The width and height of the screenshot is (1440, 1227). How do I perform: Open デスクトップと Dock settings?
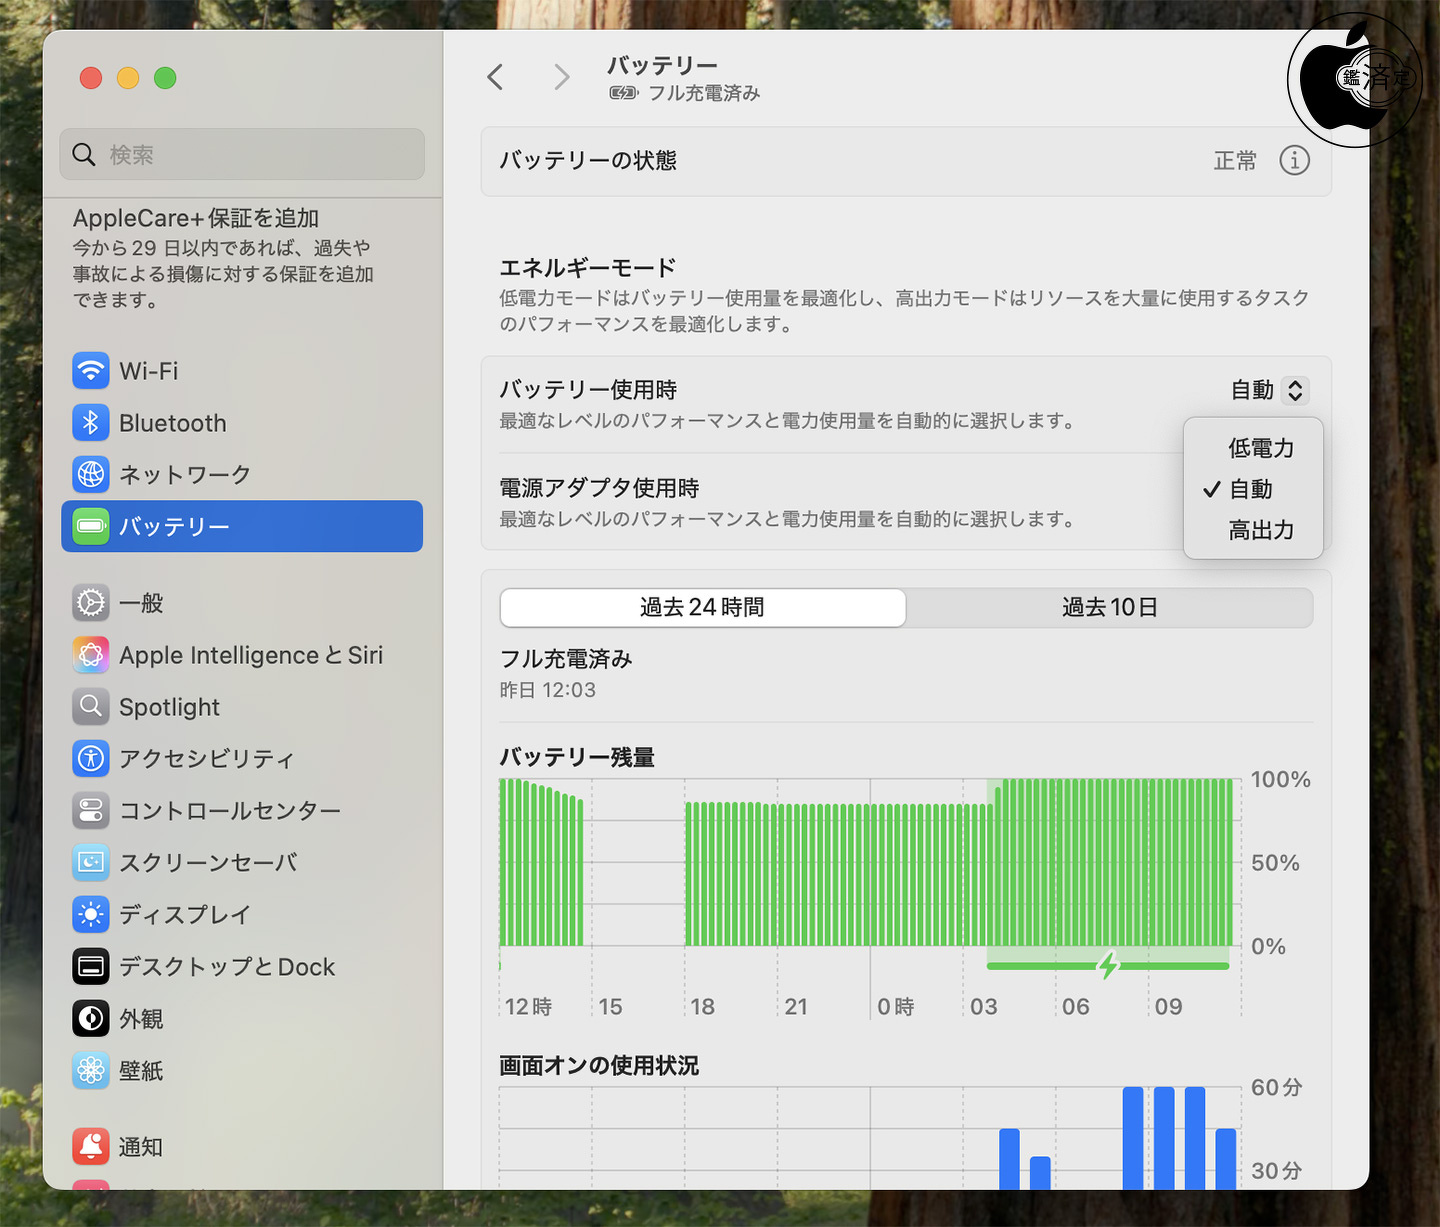[x=226, y=967]
